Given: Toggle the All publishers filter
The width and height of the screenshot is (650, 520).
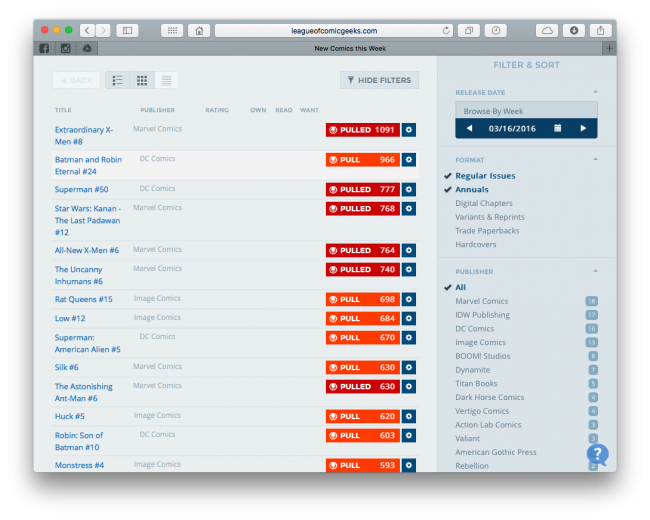Looking at the screenshot, I should click(x=460, y=287).
